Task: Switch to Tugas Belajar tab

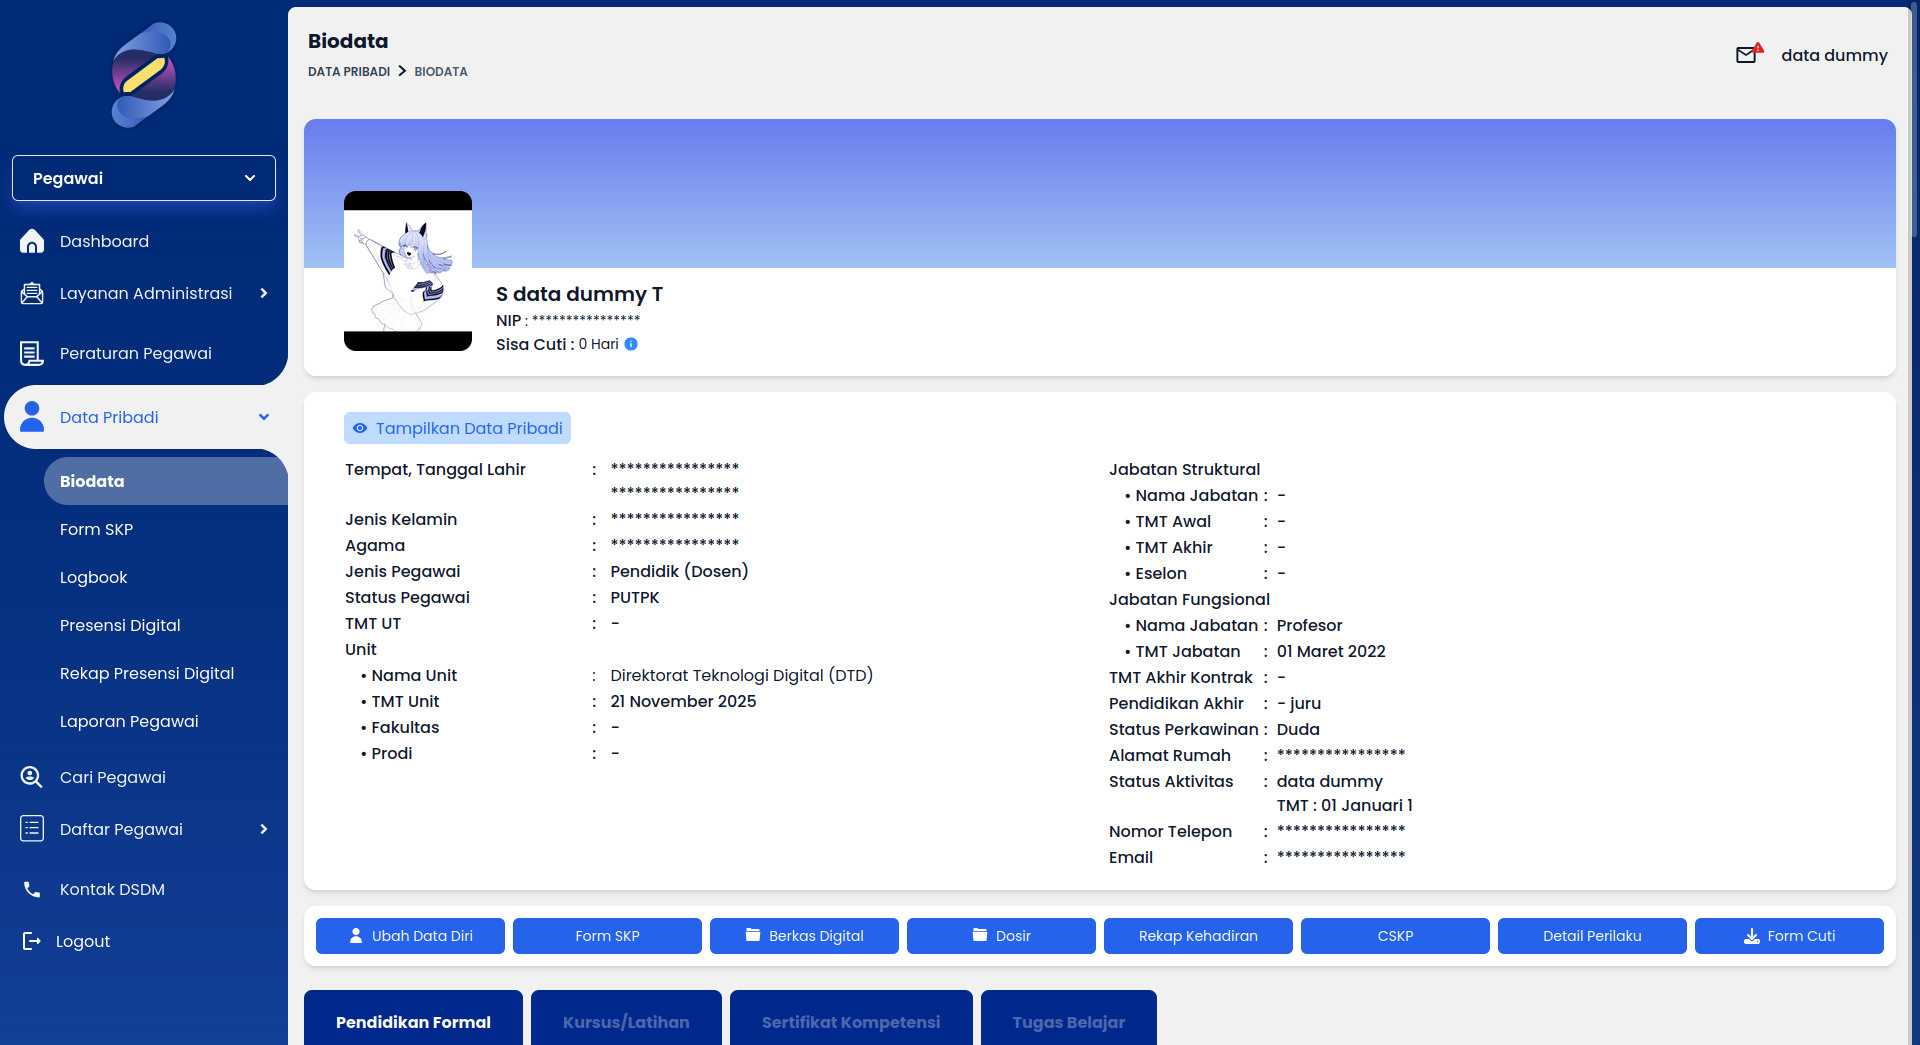Action: tap(1069, 1018)
